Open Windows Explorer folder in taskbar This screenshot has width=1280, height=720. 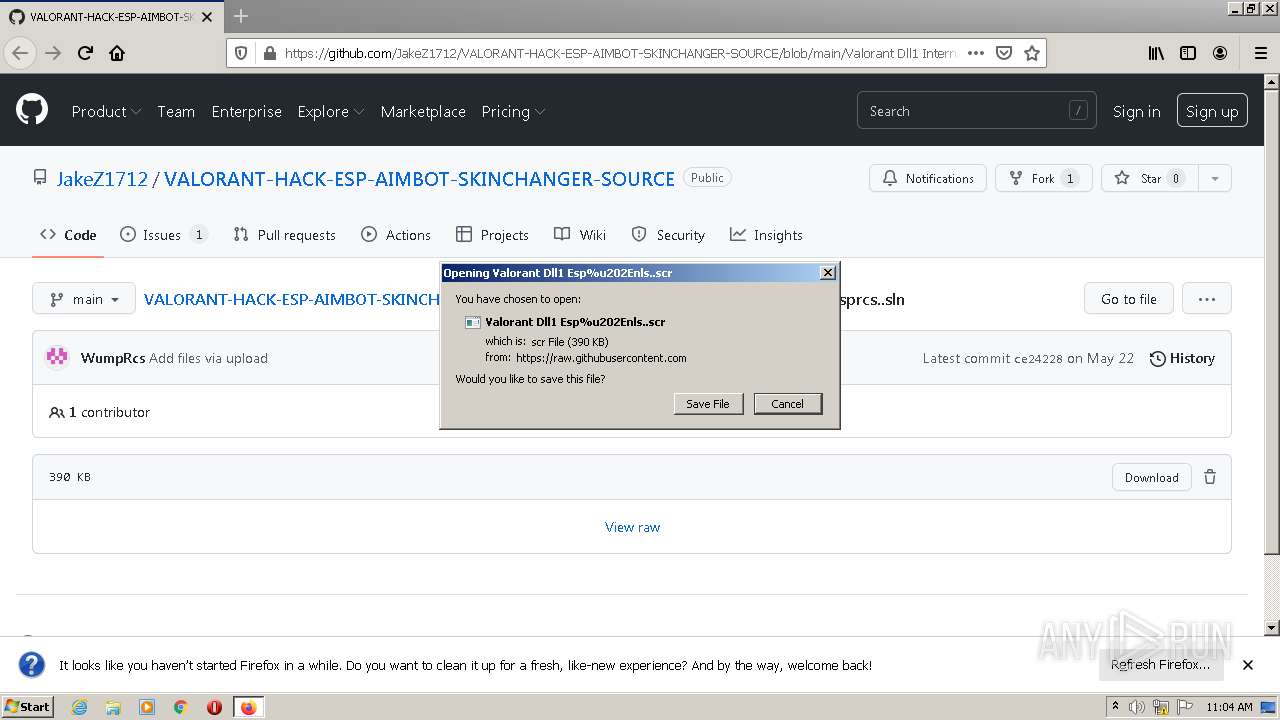[x=113, y=707]
